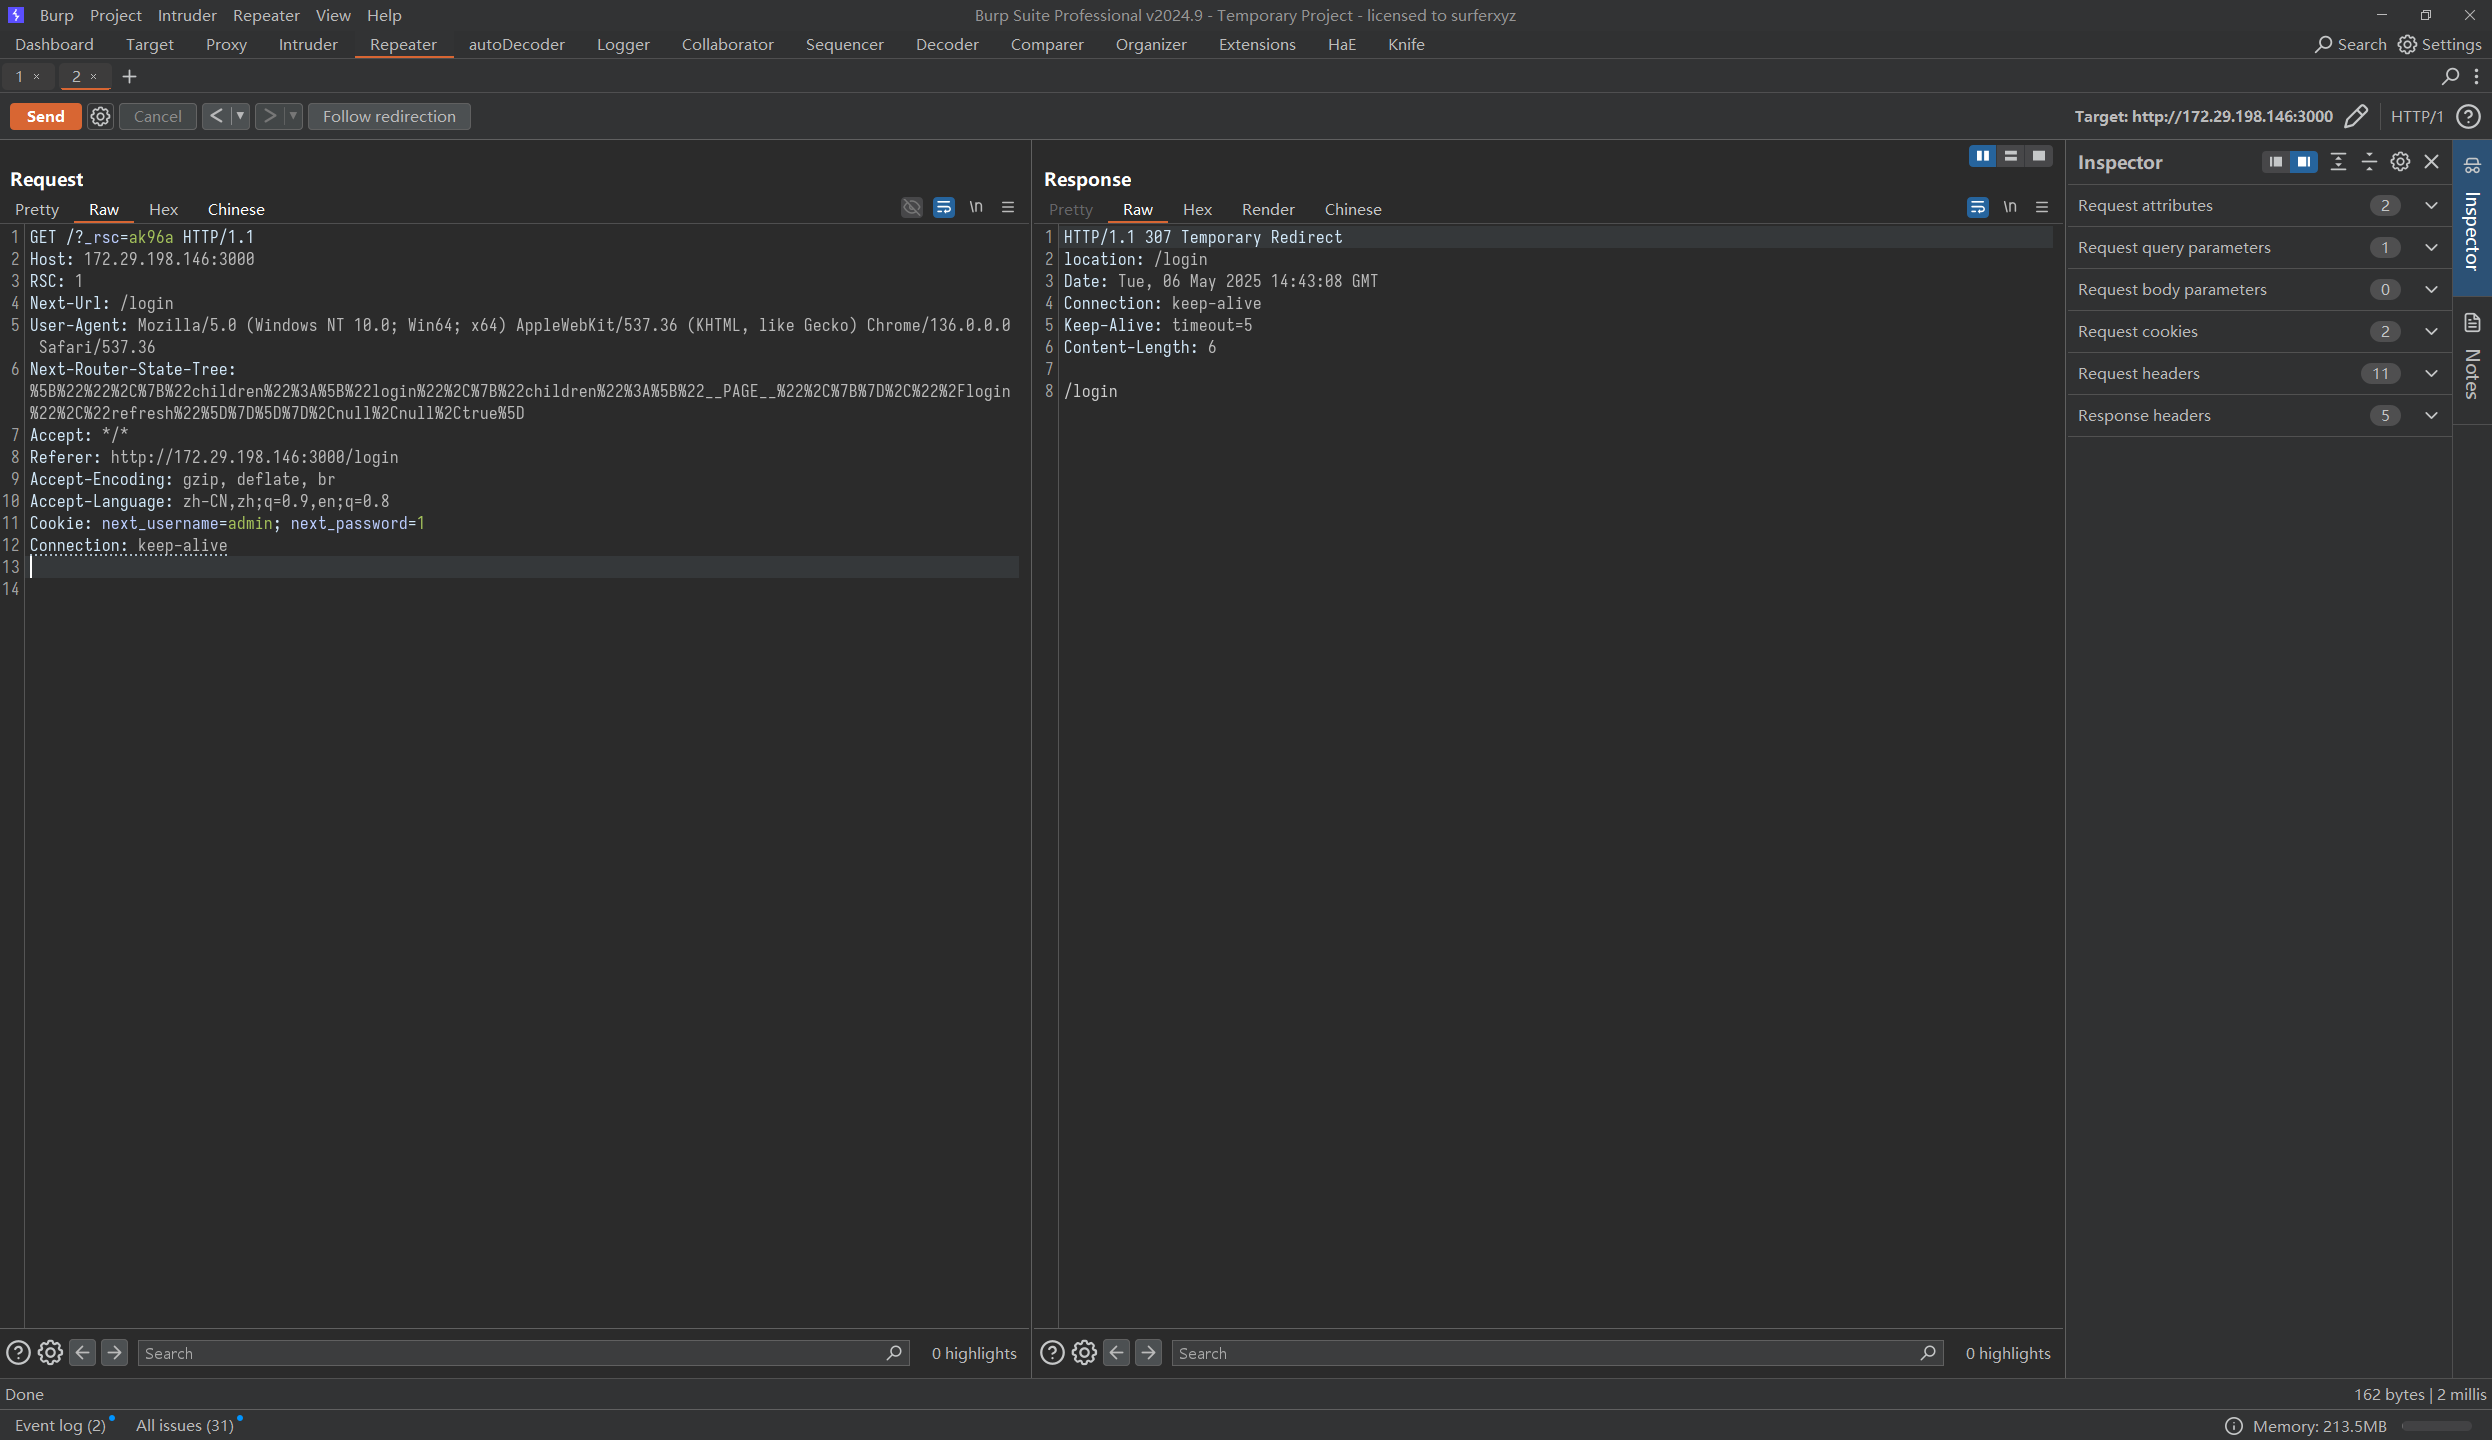Switch to combined tabbed layout view
Image resolution: width=2492 pixels, height=1440 pixels.
point(2038,156)
